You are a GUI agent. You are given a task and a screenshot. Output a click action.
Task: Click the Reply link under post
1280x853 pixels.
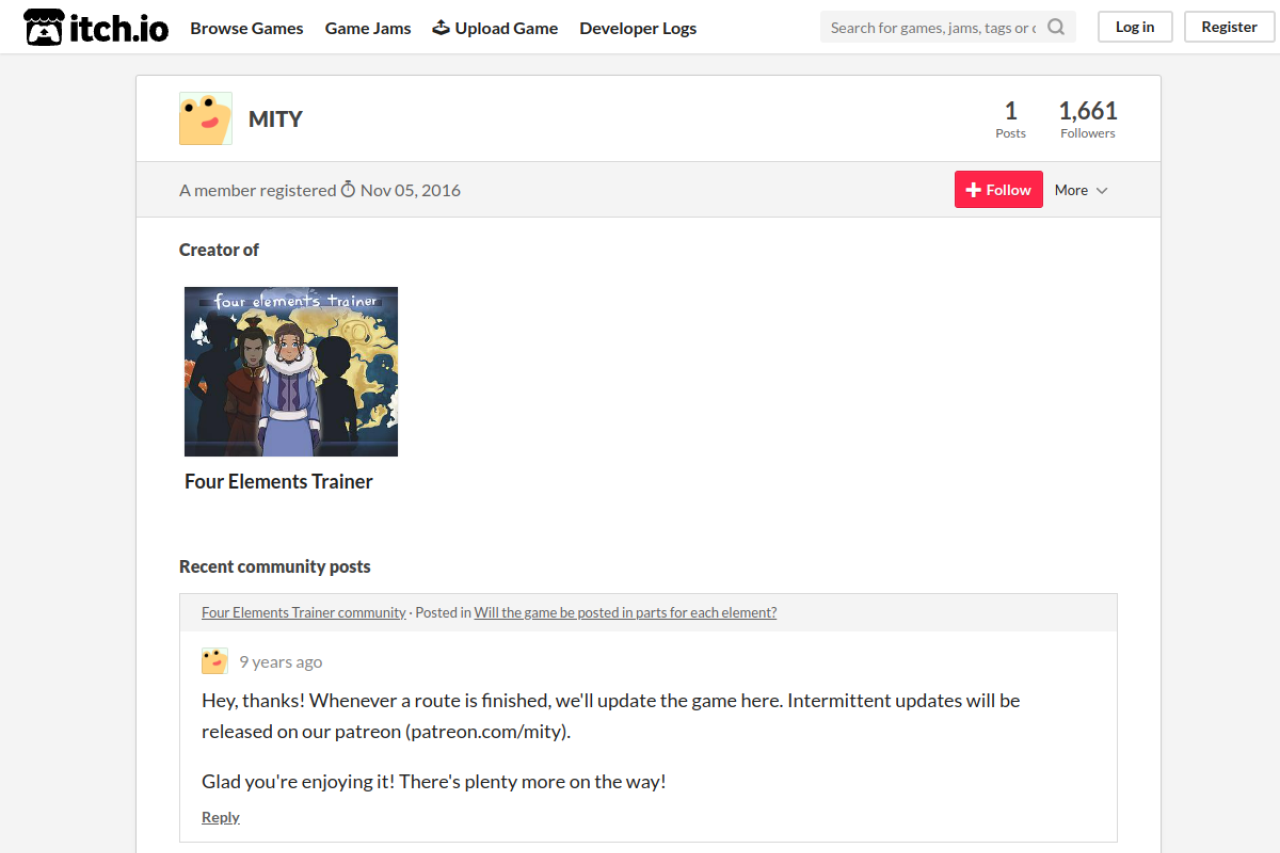221,817
